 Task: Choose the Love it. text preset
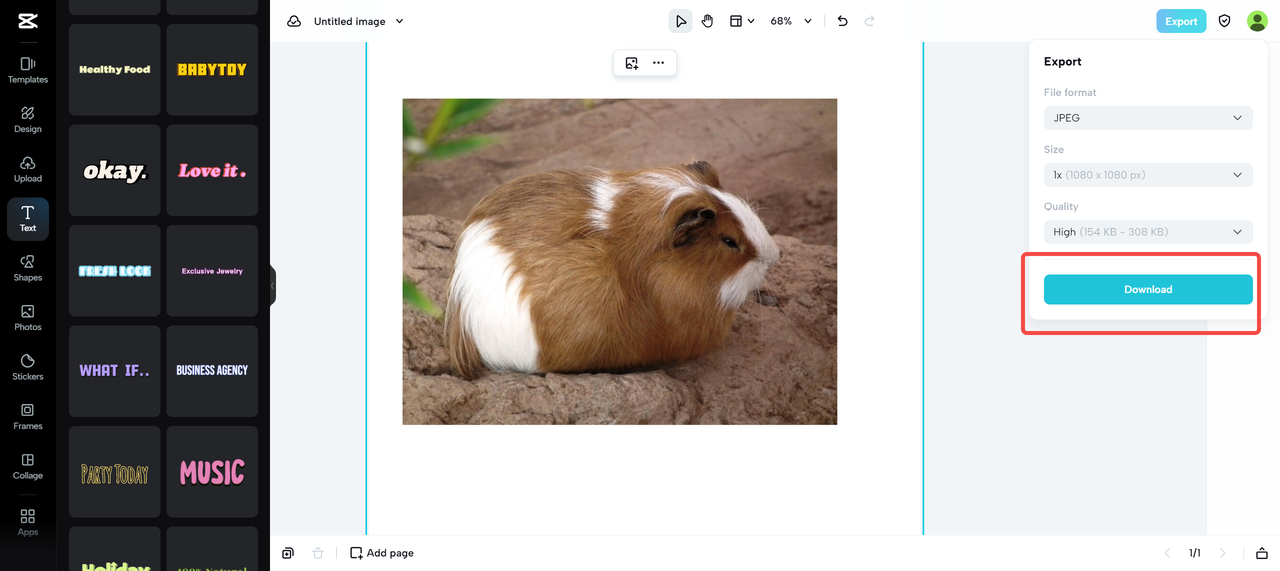(x=212, y=170)
